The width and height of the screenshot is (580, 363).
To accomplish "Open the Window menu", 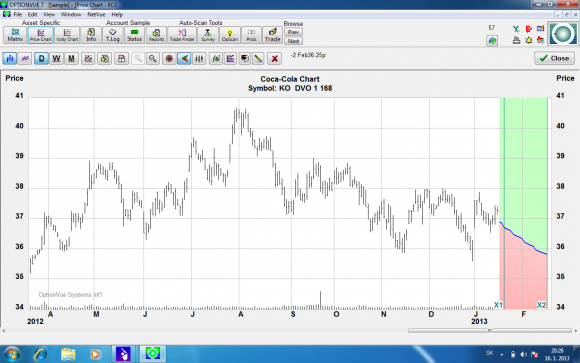I will tap(71, 14).
